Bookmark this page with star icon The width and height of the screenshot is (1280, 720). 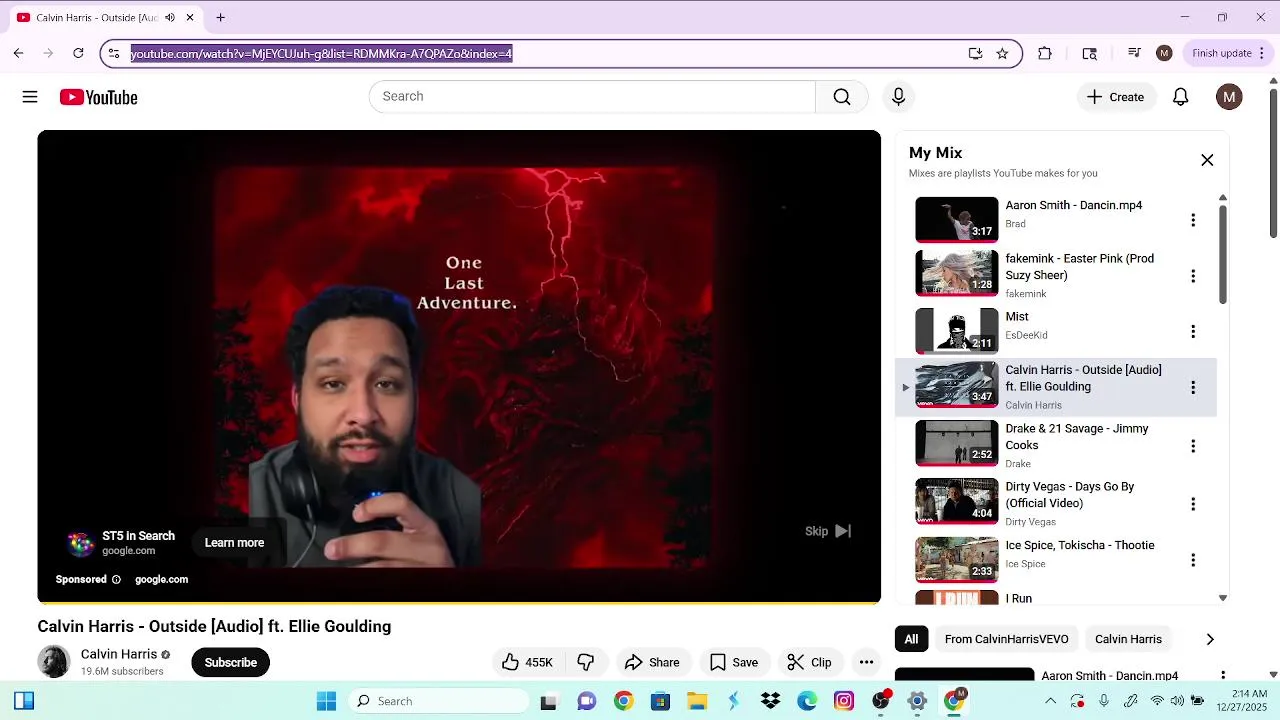1002,54
